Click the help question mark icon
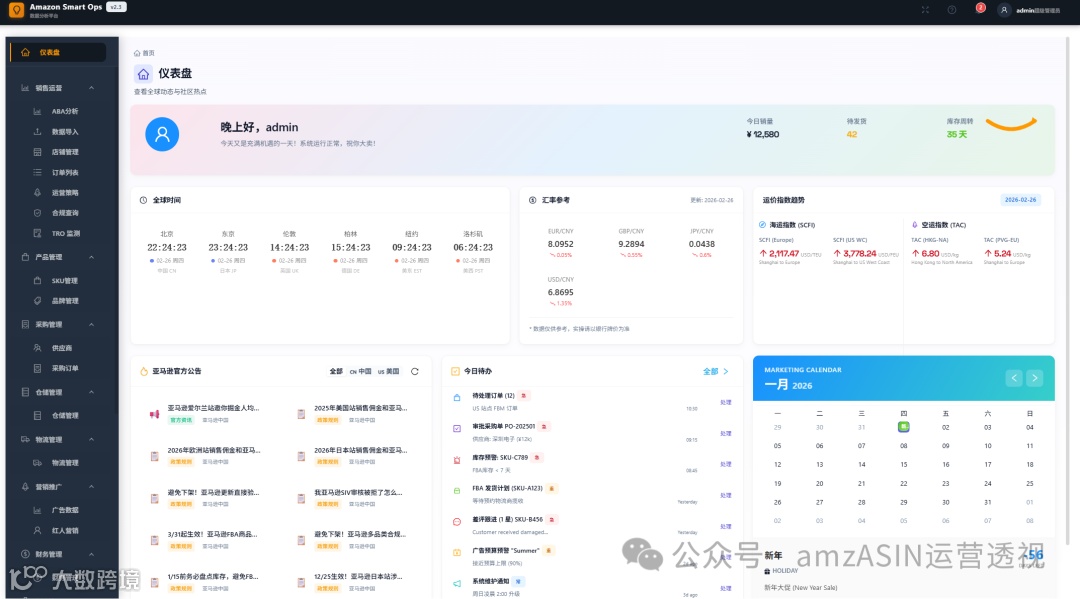This screenshot has width=1080, height=599. pos(952,10)
